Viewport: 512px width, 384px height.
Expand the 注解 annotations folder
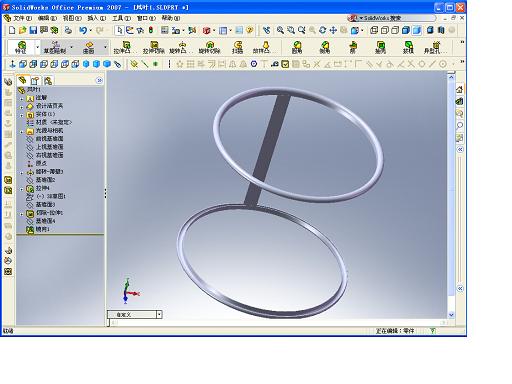click(22, 98)
